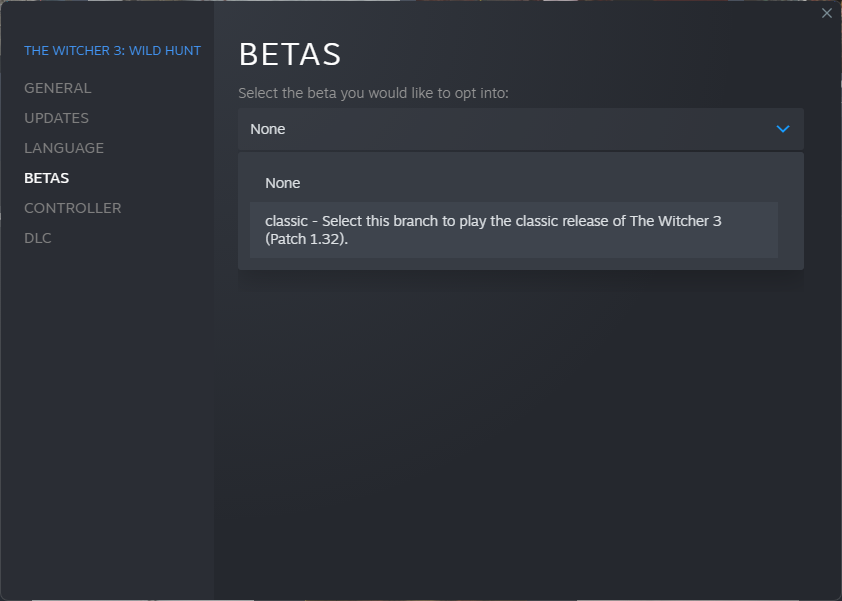Switch to the UPDATES section
842x601 pixels.
tap(57, 118)
